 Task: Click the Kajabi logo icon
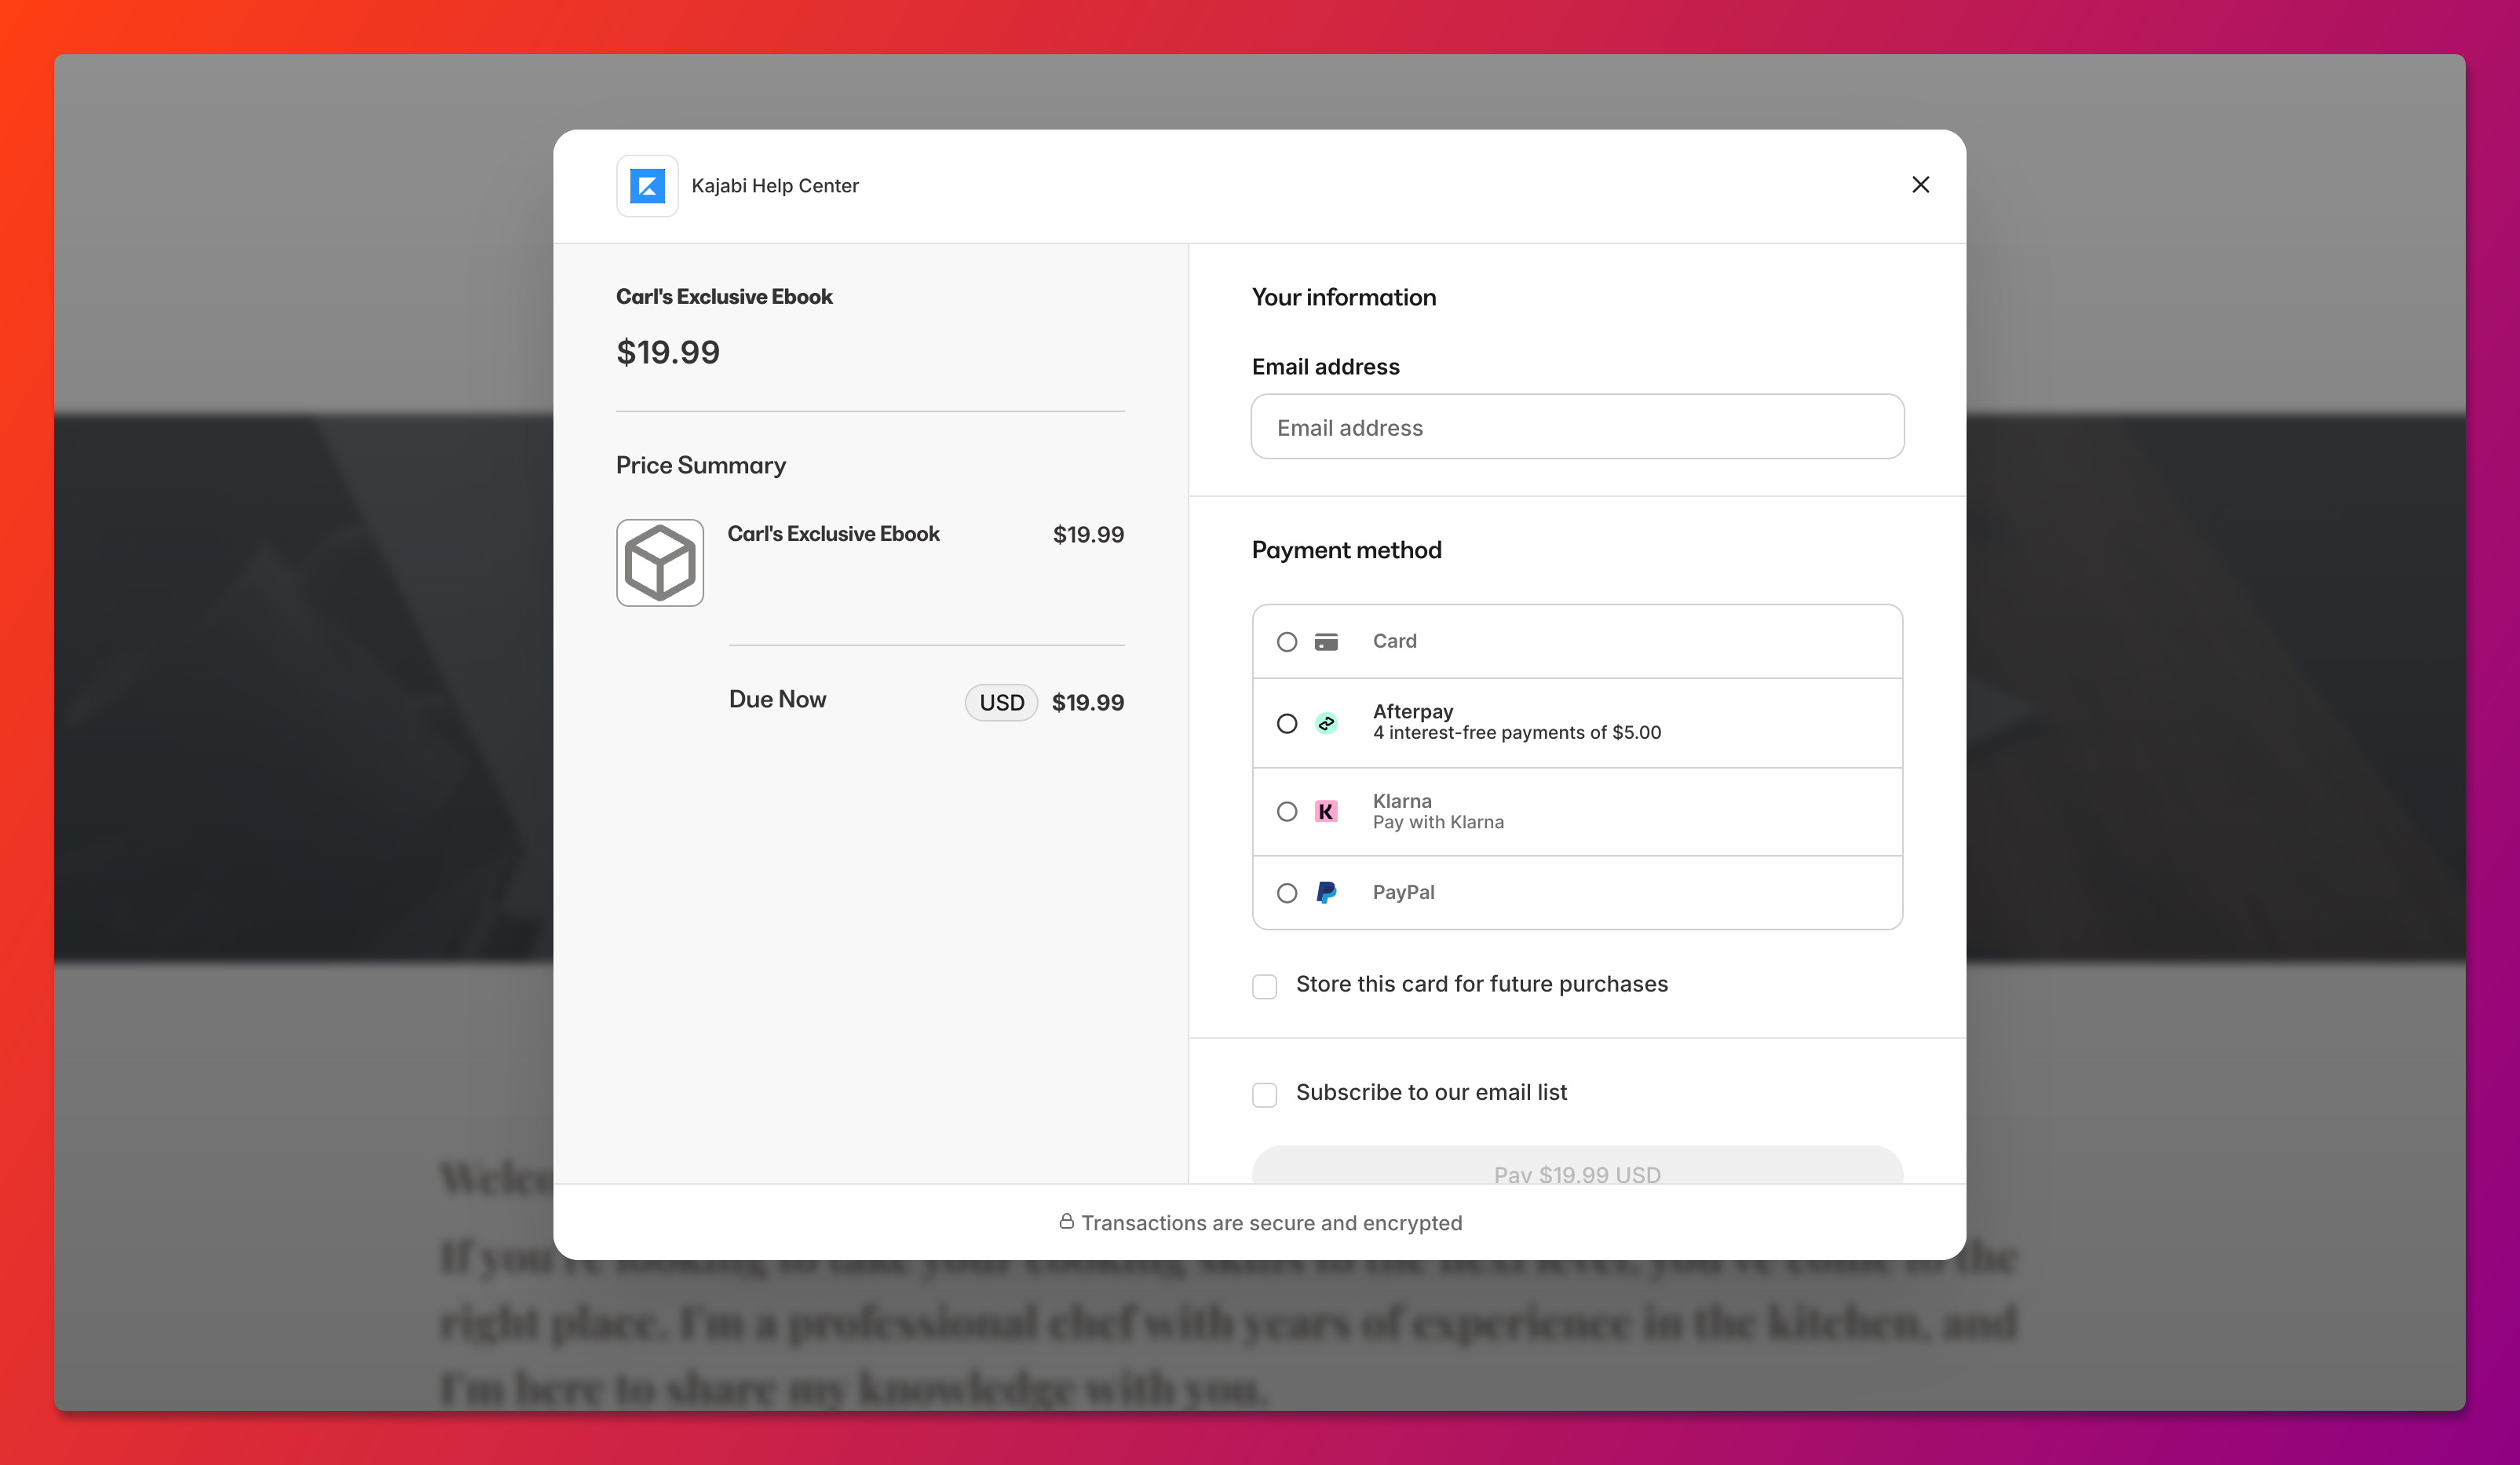647,186
